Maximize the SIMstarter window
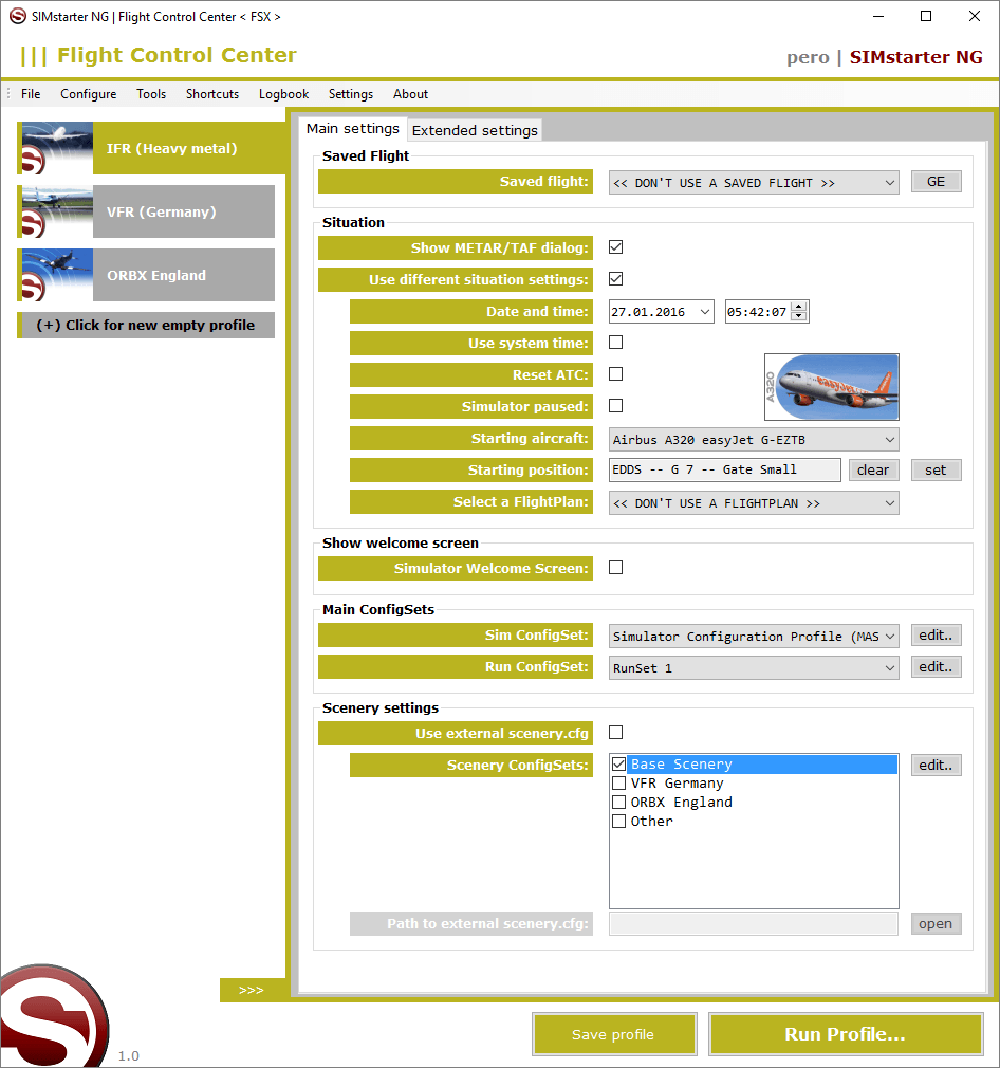Viewport: 1000px width, 1068px height. (x=926, y=16)
